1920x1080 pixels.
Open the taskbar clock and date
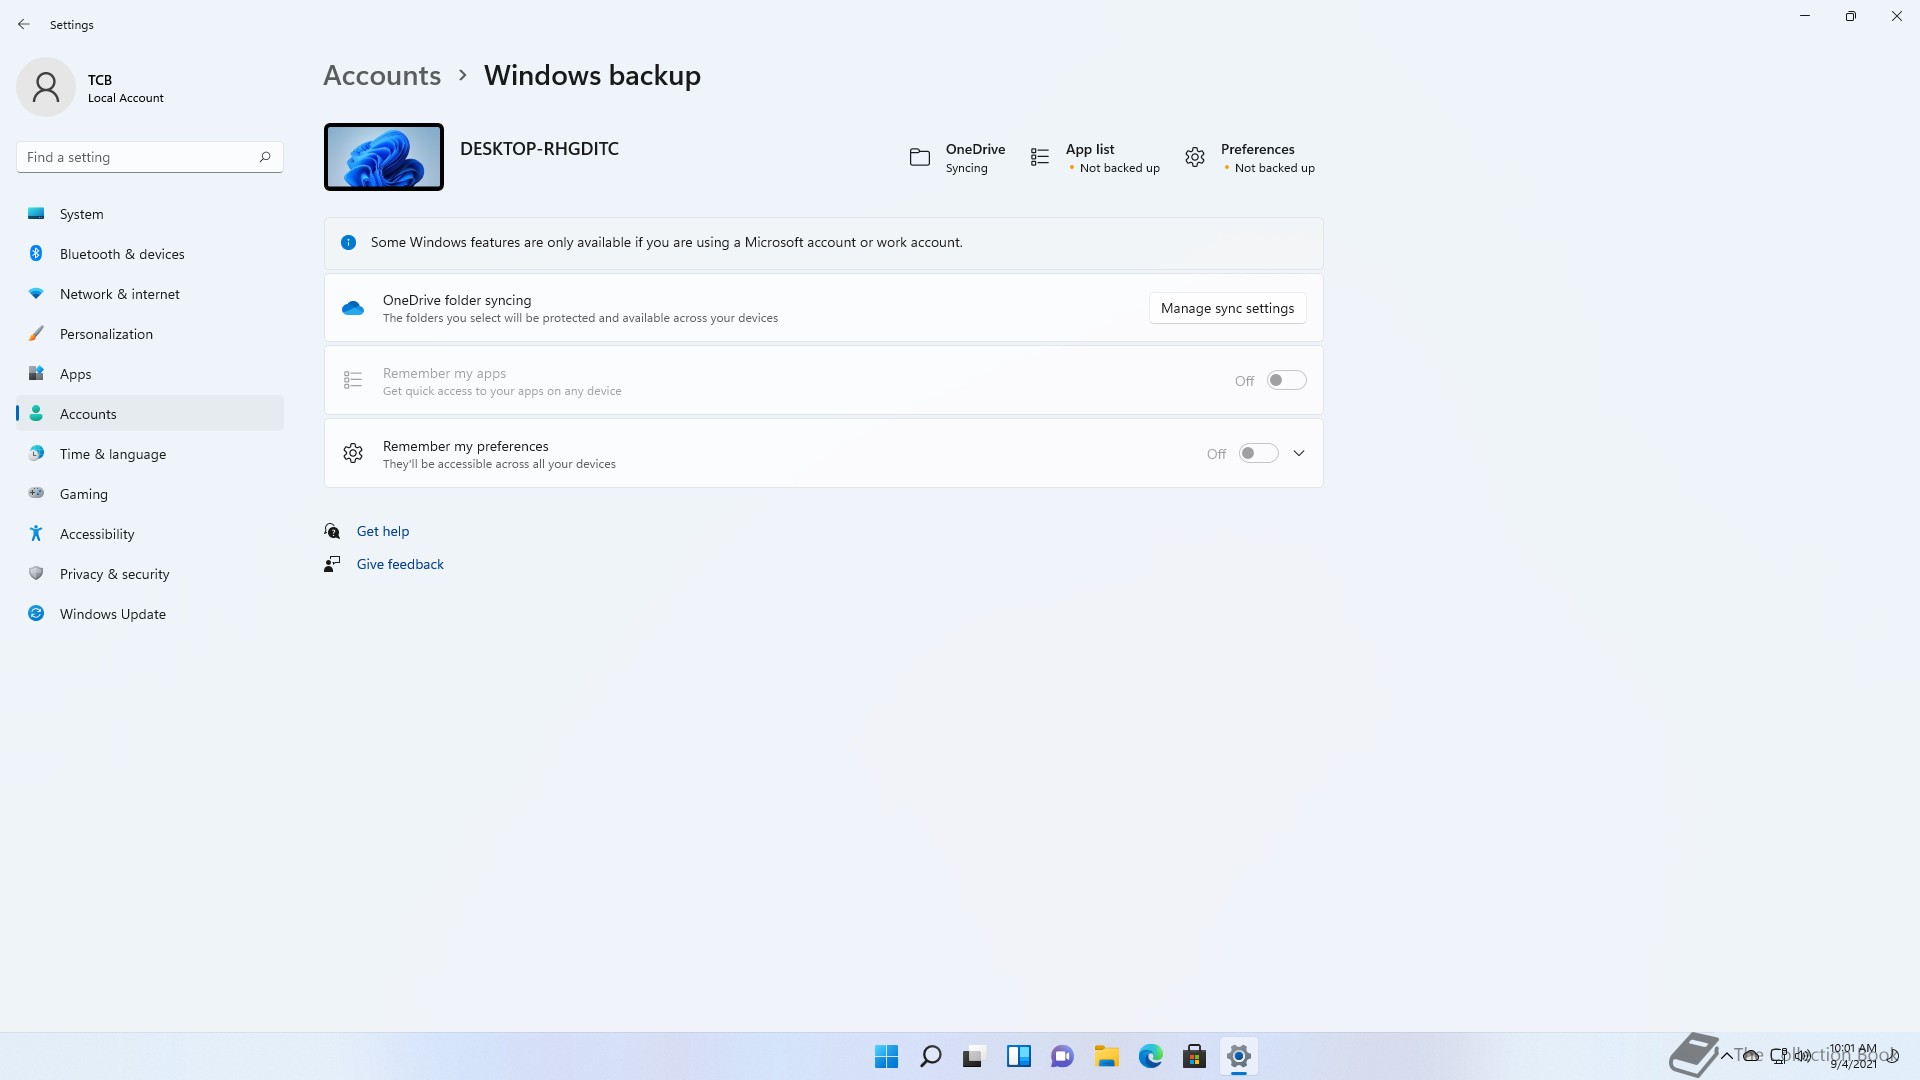coord(1853,1056)
